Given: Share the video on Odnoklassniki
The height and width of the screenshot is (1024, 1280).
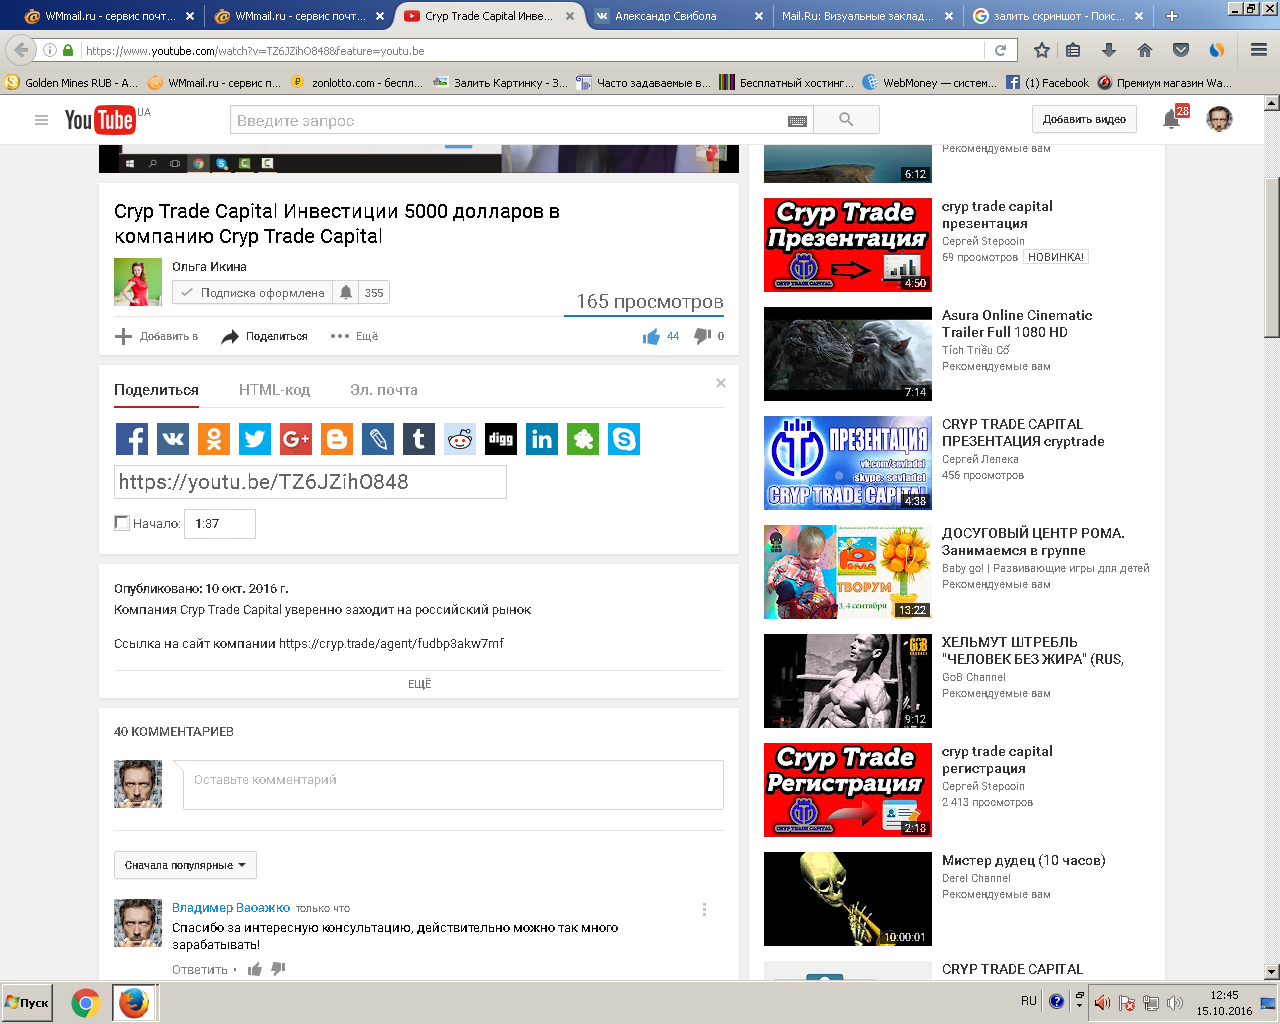Looking at the screenshot, I should click(x=214, y=439).
